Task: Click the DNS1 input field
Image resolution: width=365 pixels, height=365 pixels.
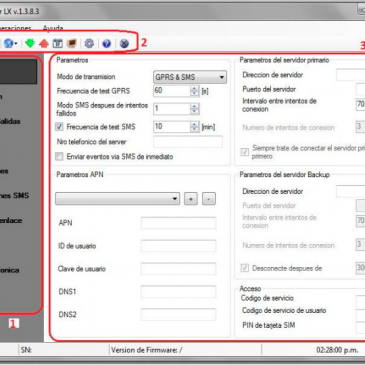Action: pos(178,292)
